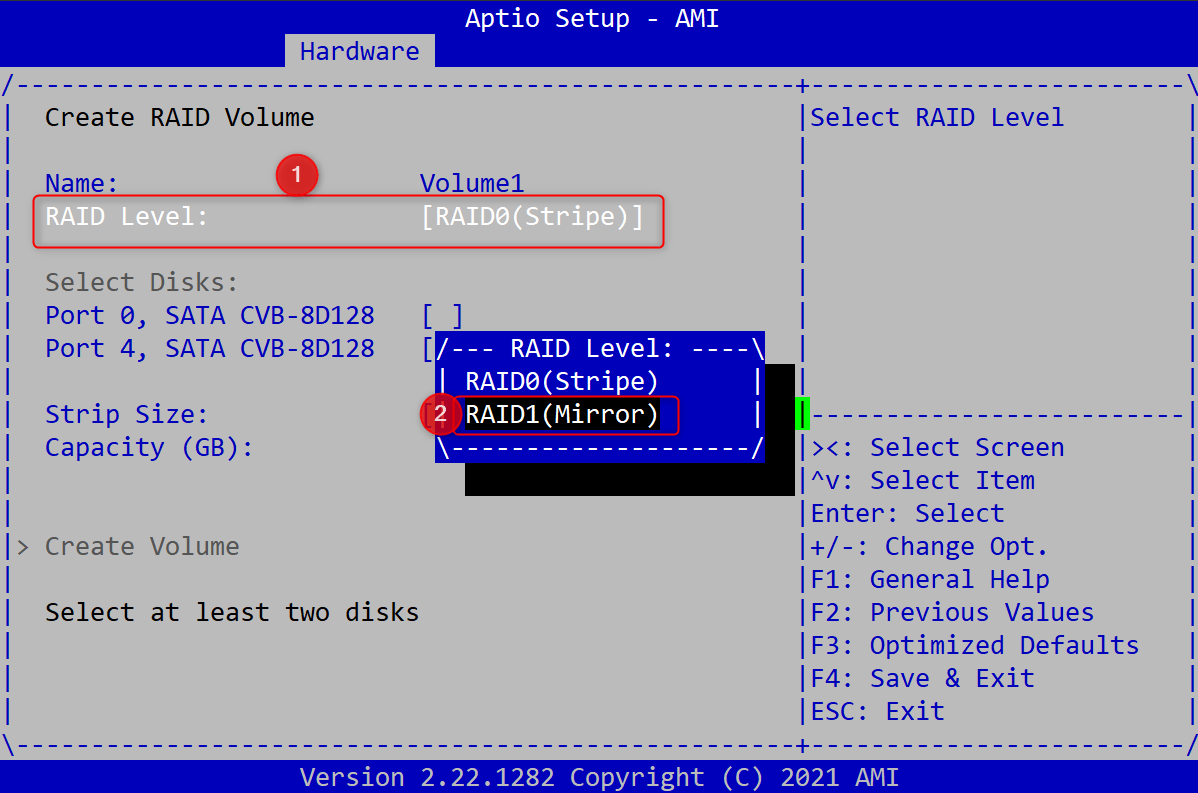Click the F2: Previous Values entry
Image resolution: width=1198 pixels, height=793 pixels.
click(x=962, y=611)
